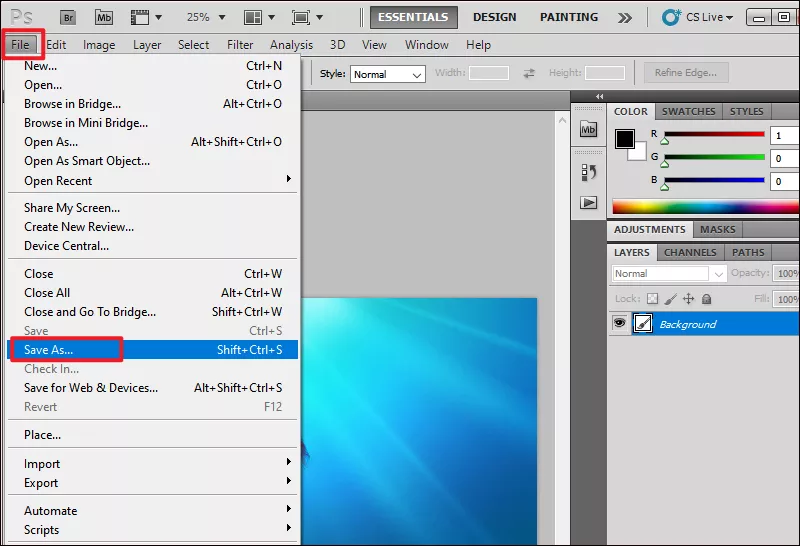
Task: Open the File menu
Action: 20,45
